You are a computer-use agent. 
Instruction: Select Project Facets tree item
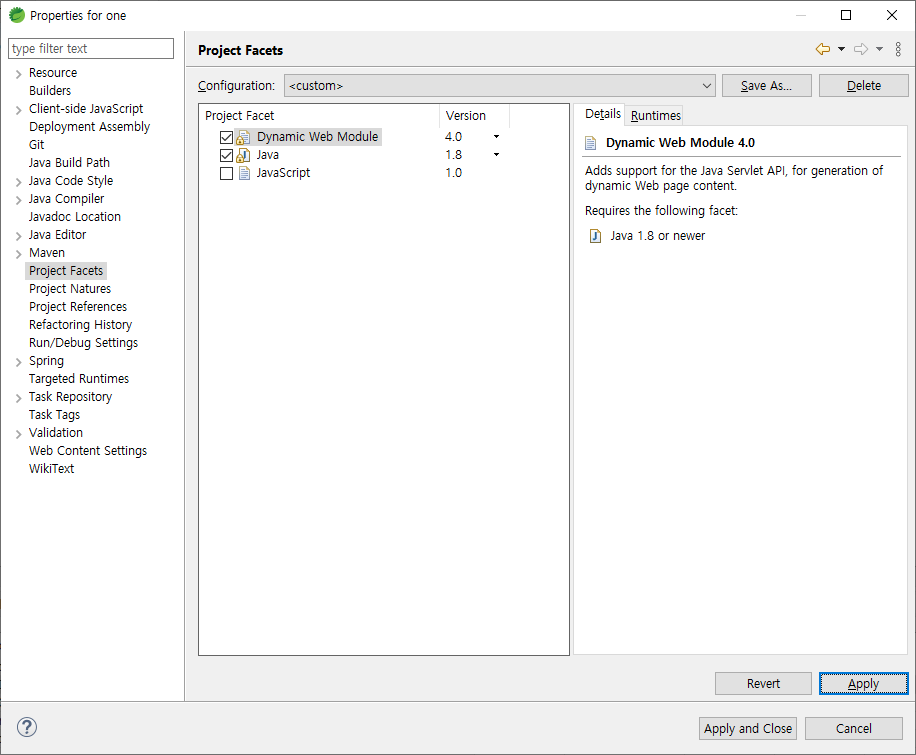click(x=66, y=271)
